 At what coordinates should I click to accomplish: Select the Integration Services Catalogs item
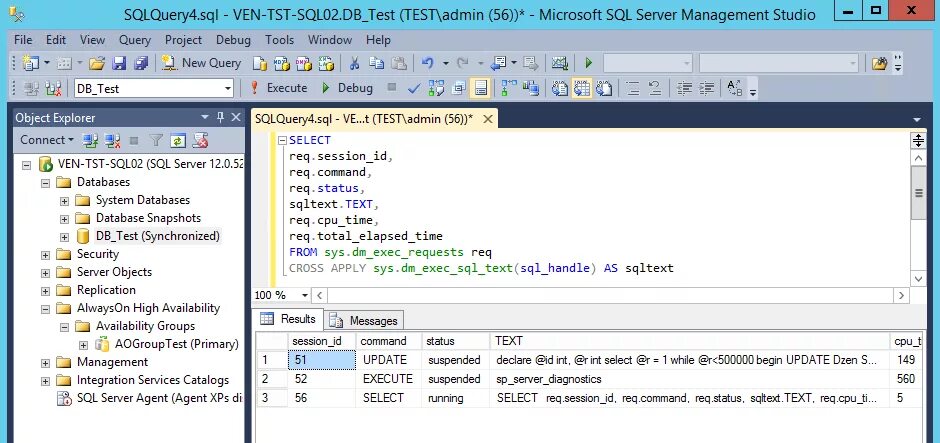(152, 380)
